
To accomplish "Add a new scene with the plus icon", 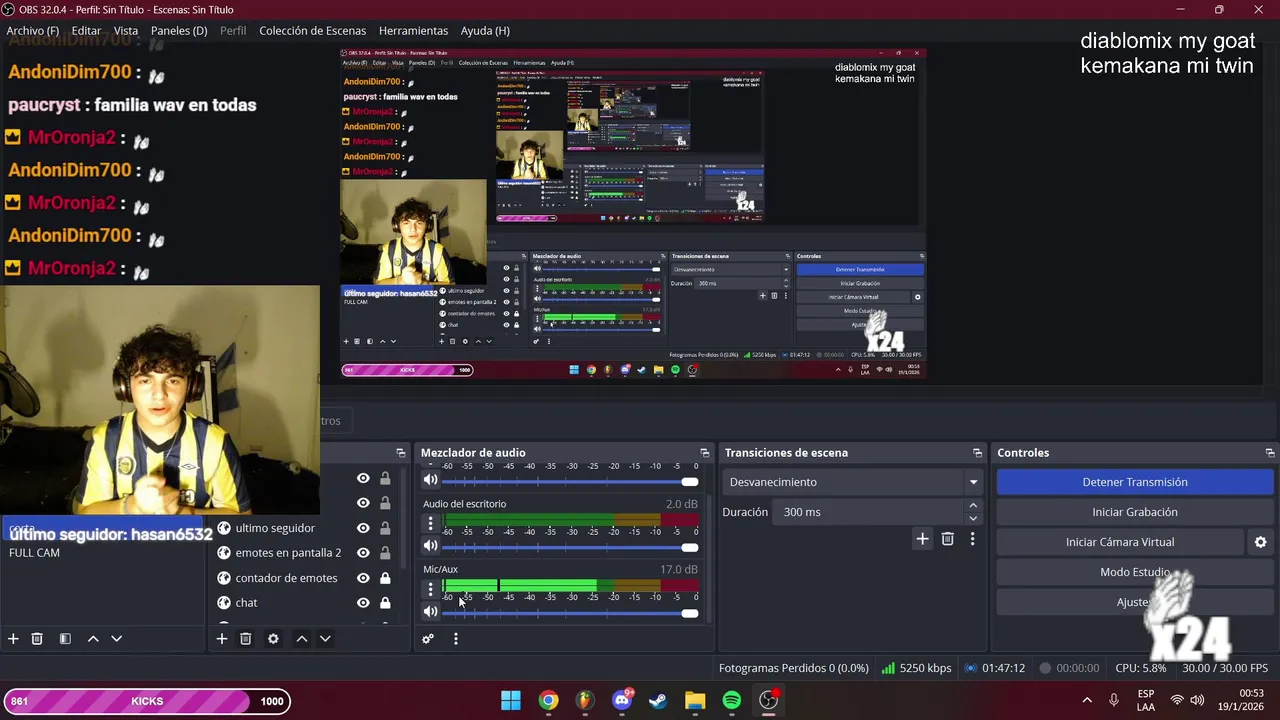I will (13, 639).
